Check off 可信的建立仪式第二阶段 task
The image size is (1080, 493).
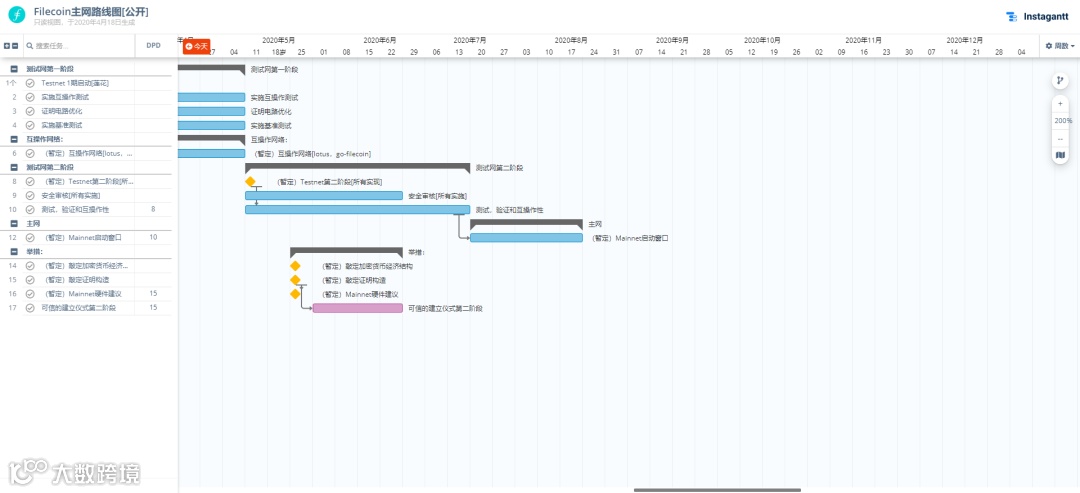click(x=30, y=308)
